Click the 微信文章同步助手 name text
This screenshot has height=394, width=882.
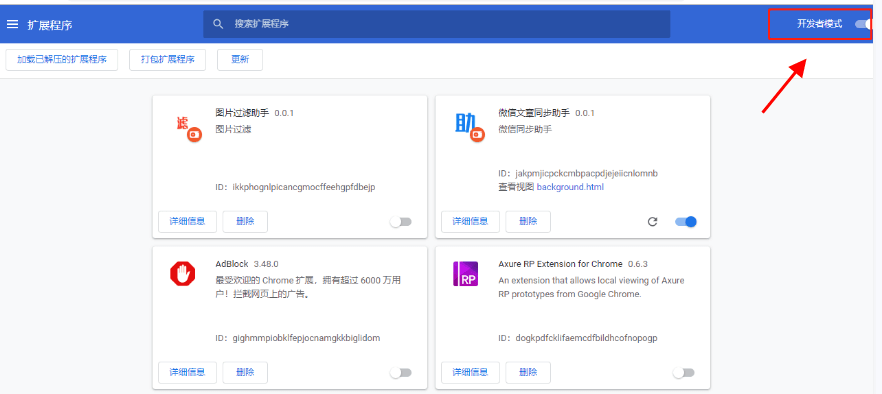point(534,113)
